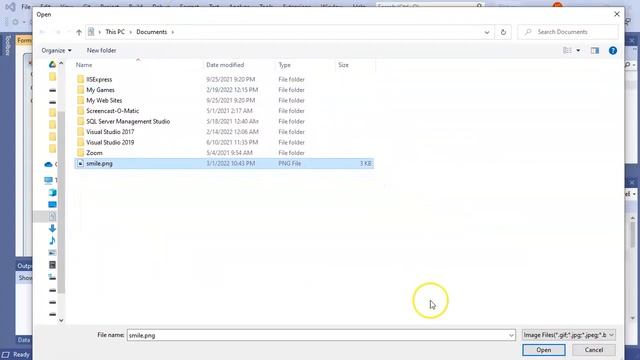640x360 pixels.
Task: Select This PC icon in navigation pane
Action: (x=49, y=180)
